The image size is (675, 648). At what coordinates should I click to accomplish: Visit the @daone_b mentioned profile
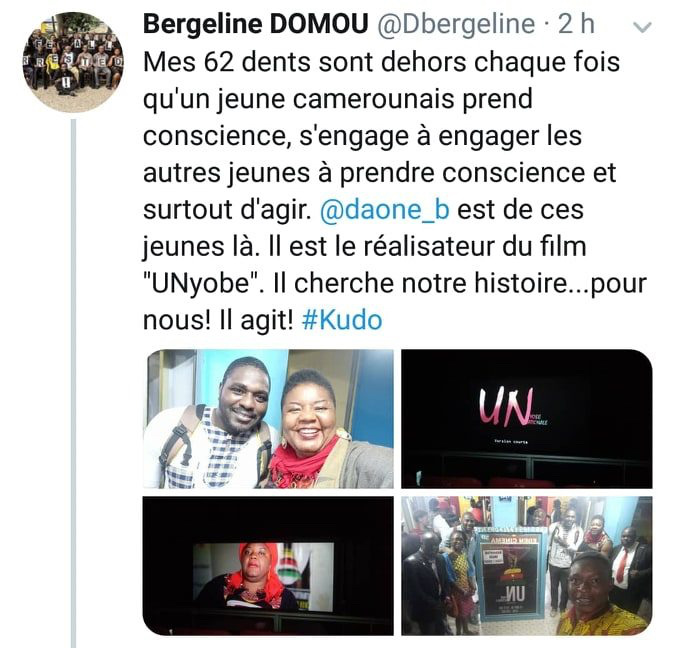[385, 210]
